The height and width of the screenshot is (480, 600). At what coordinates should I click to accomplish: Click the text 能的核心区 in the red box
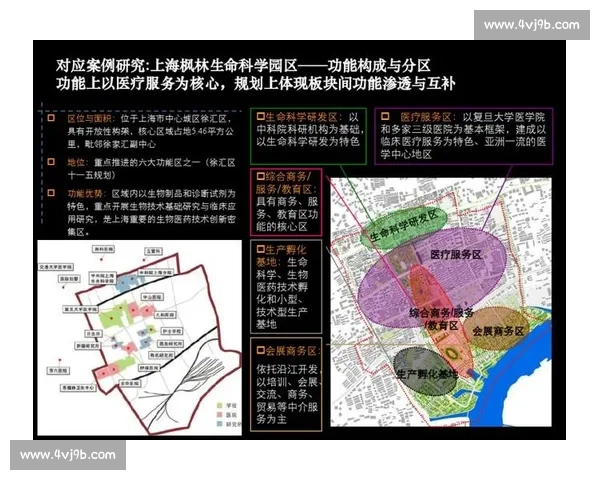[282, 226]
